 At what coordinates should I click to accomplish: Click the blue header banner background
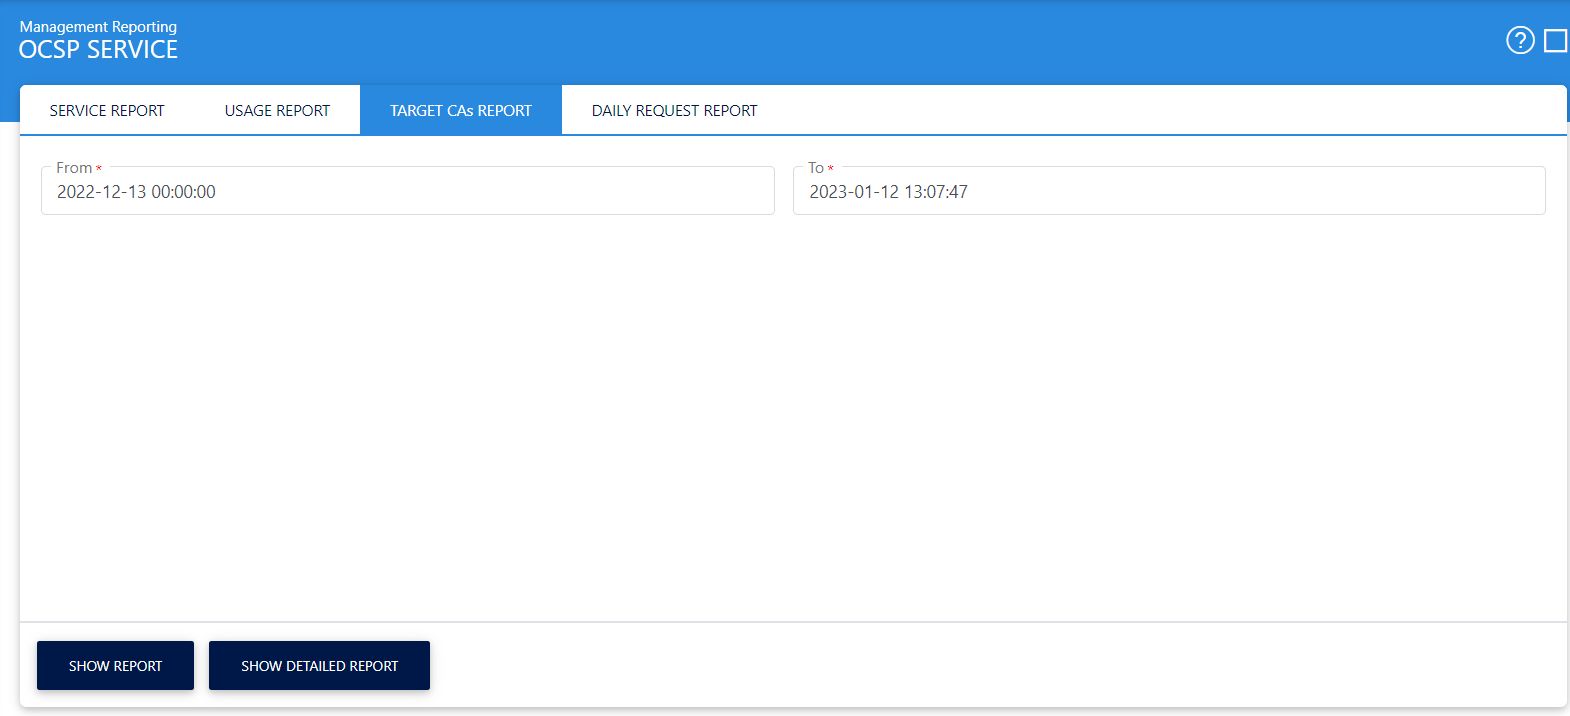point(800,40)
